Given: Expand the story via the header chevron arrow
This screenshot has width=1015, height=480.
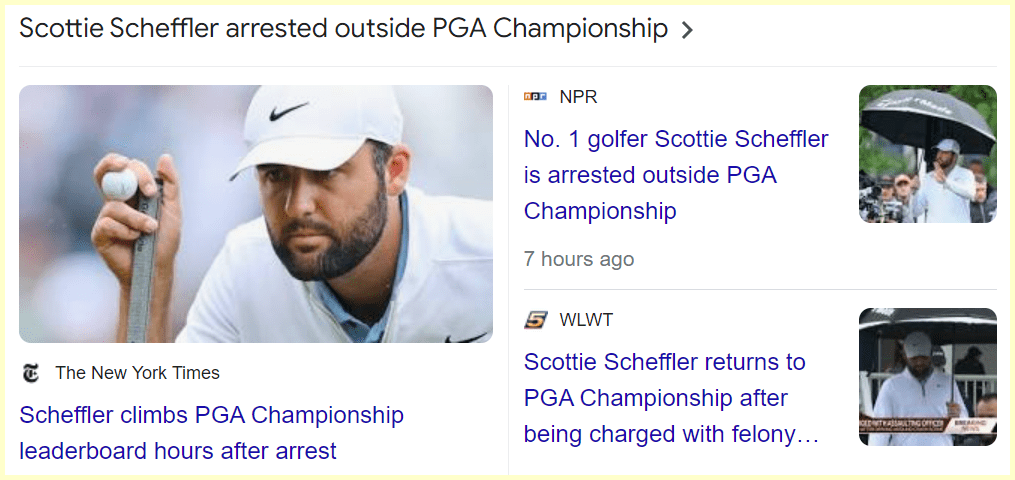Looking at the screenshot, I should click(687, 30).
